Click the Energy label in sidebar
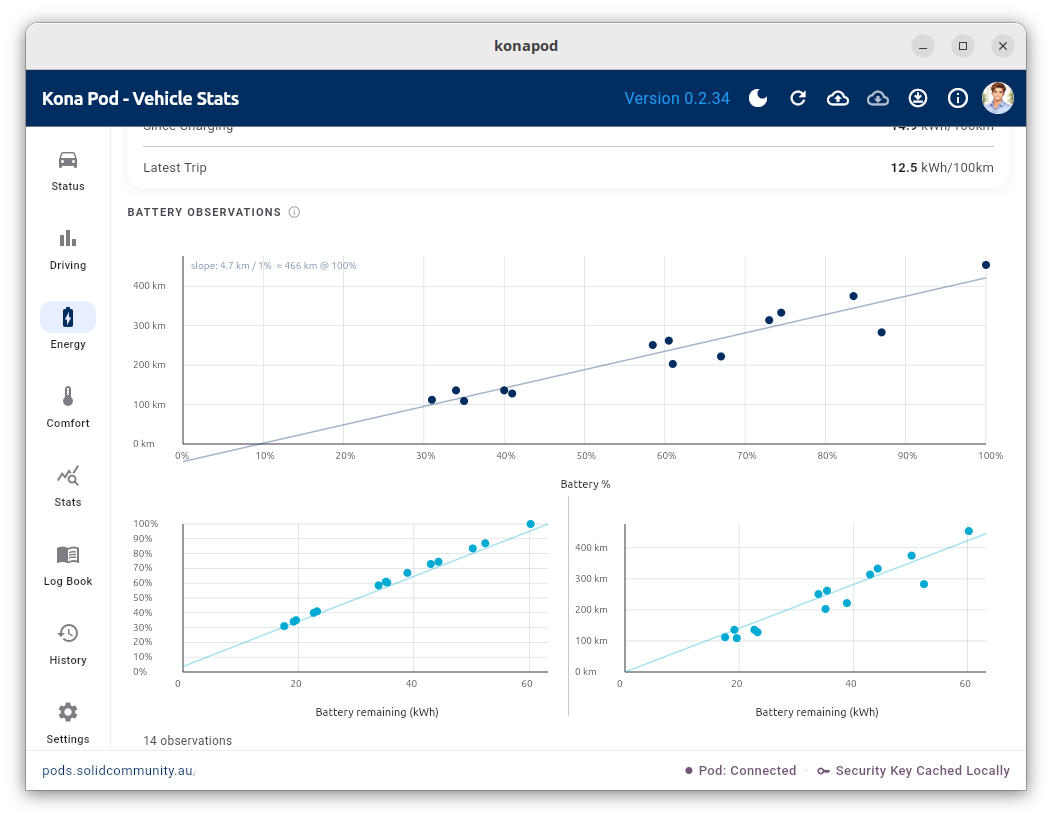1052x819 pixels. [68, 344]
